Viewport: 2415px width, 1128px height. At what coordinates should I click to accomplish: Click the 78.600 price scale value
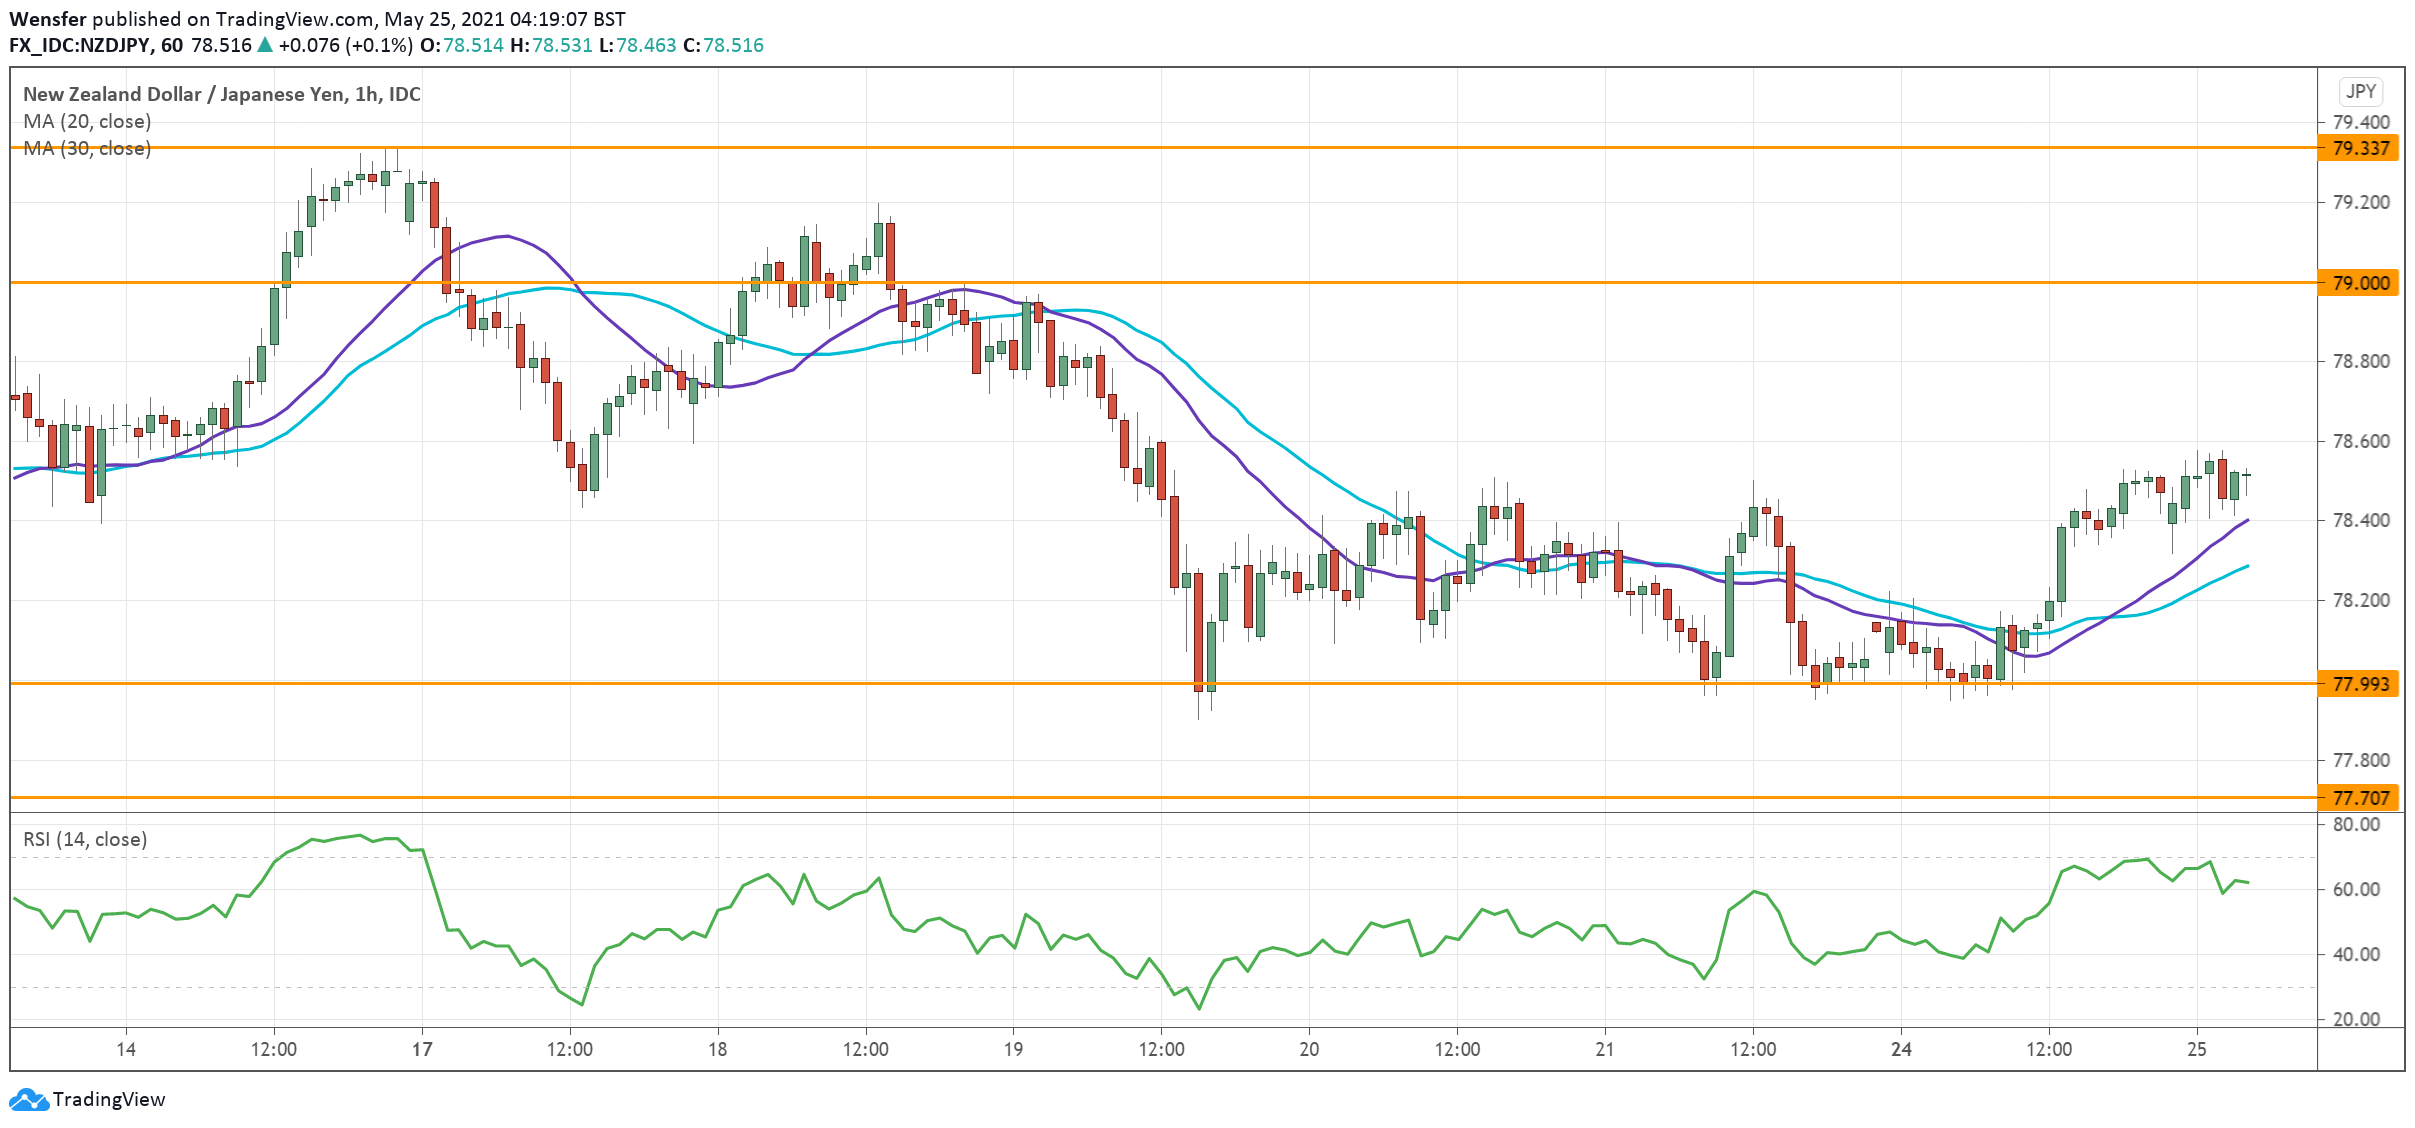[2360, 441]
